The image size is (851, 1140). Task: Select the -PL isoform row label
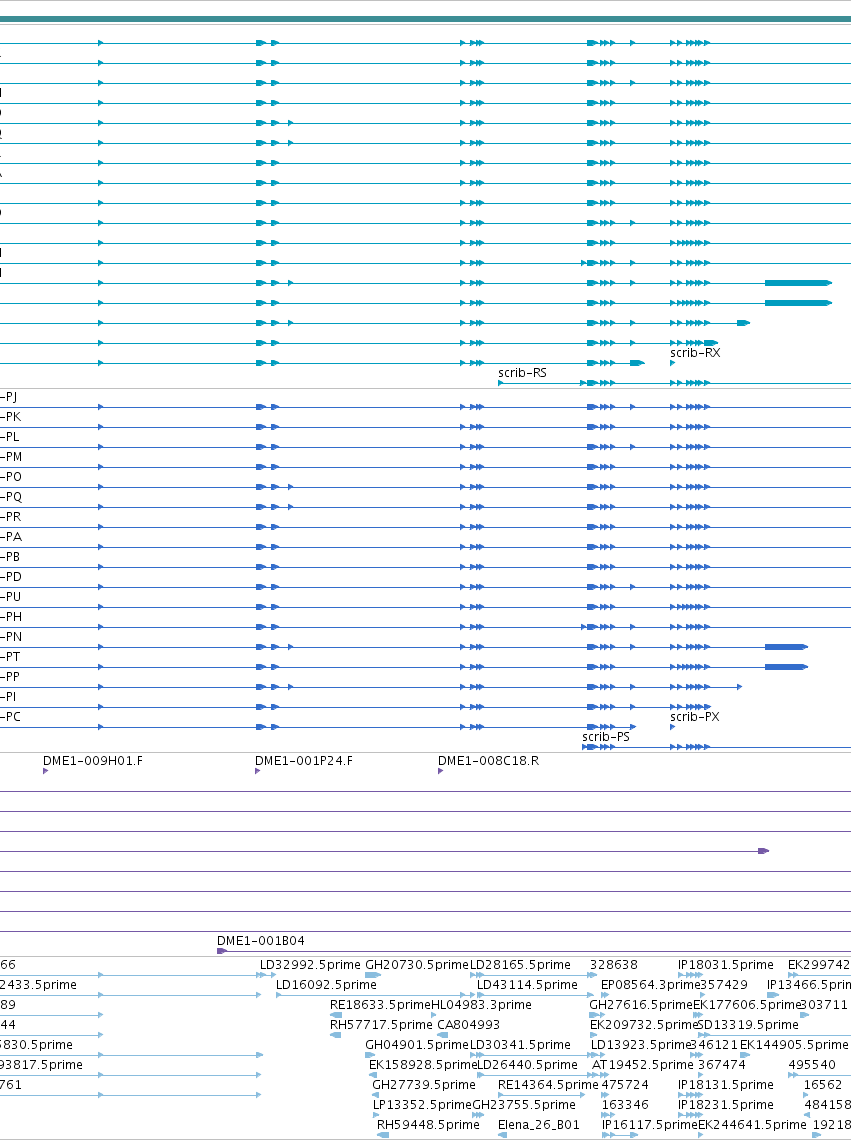[10, 437]
